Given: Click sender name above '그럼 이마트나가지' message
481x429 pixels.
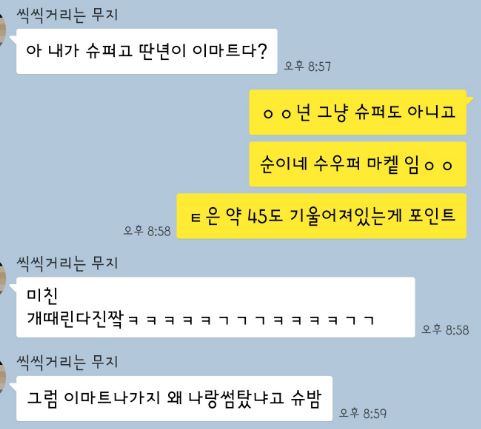Looking at the screenshot, I should pyautogui.click(x=67, y=362).
